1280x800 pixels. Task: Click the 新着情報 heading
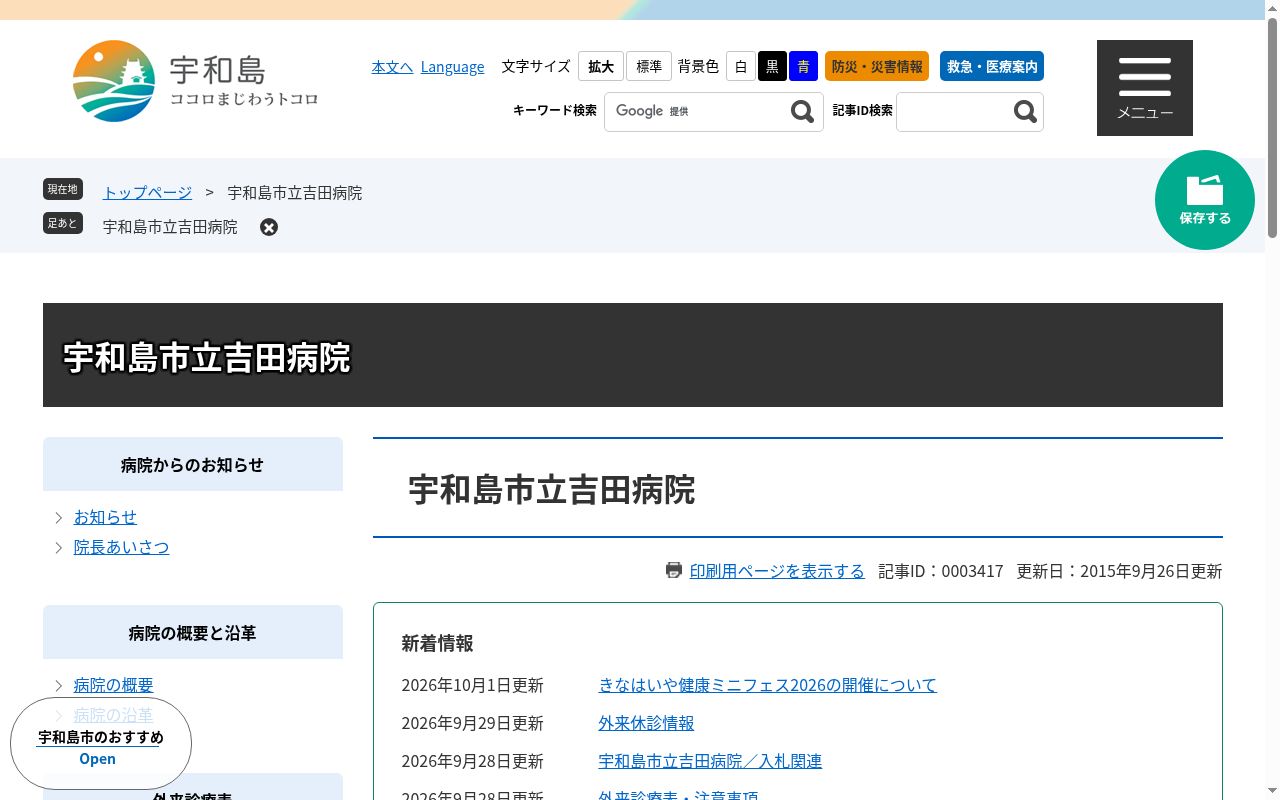coord(437,643)
